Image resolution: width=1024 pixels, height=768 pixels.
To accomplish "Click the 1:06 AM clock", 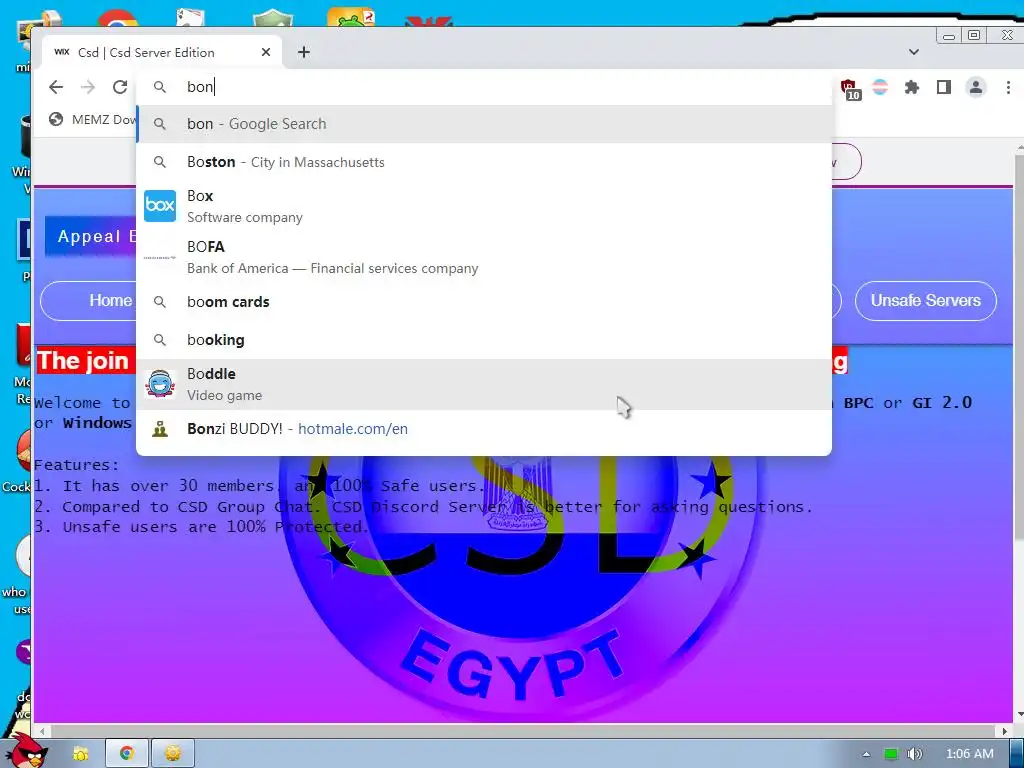I will [x=970, y=754].
